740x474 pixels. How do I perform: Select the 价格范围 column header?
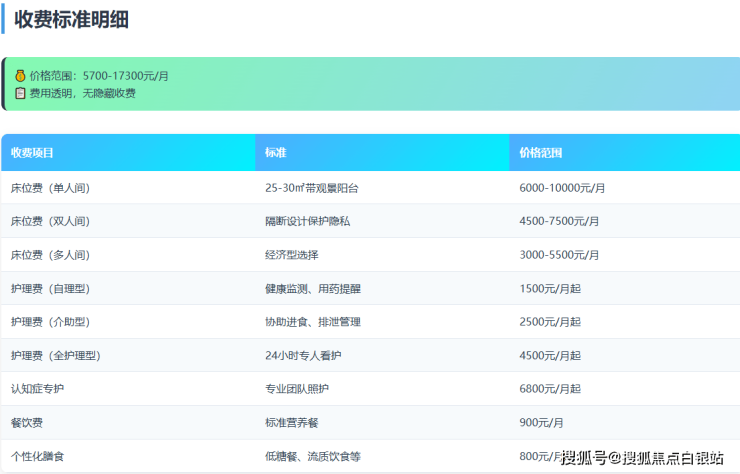[x=541, y=153]
